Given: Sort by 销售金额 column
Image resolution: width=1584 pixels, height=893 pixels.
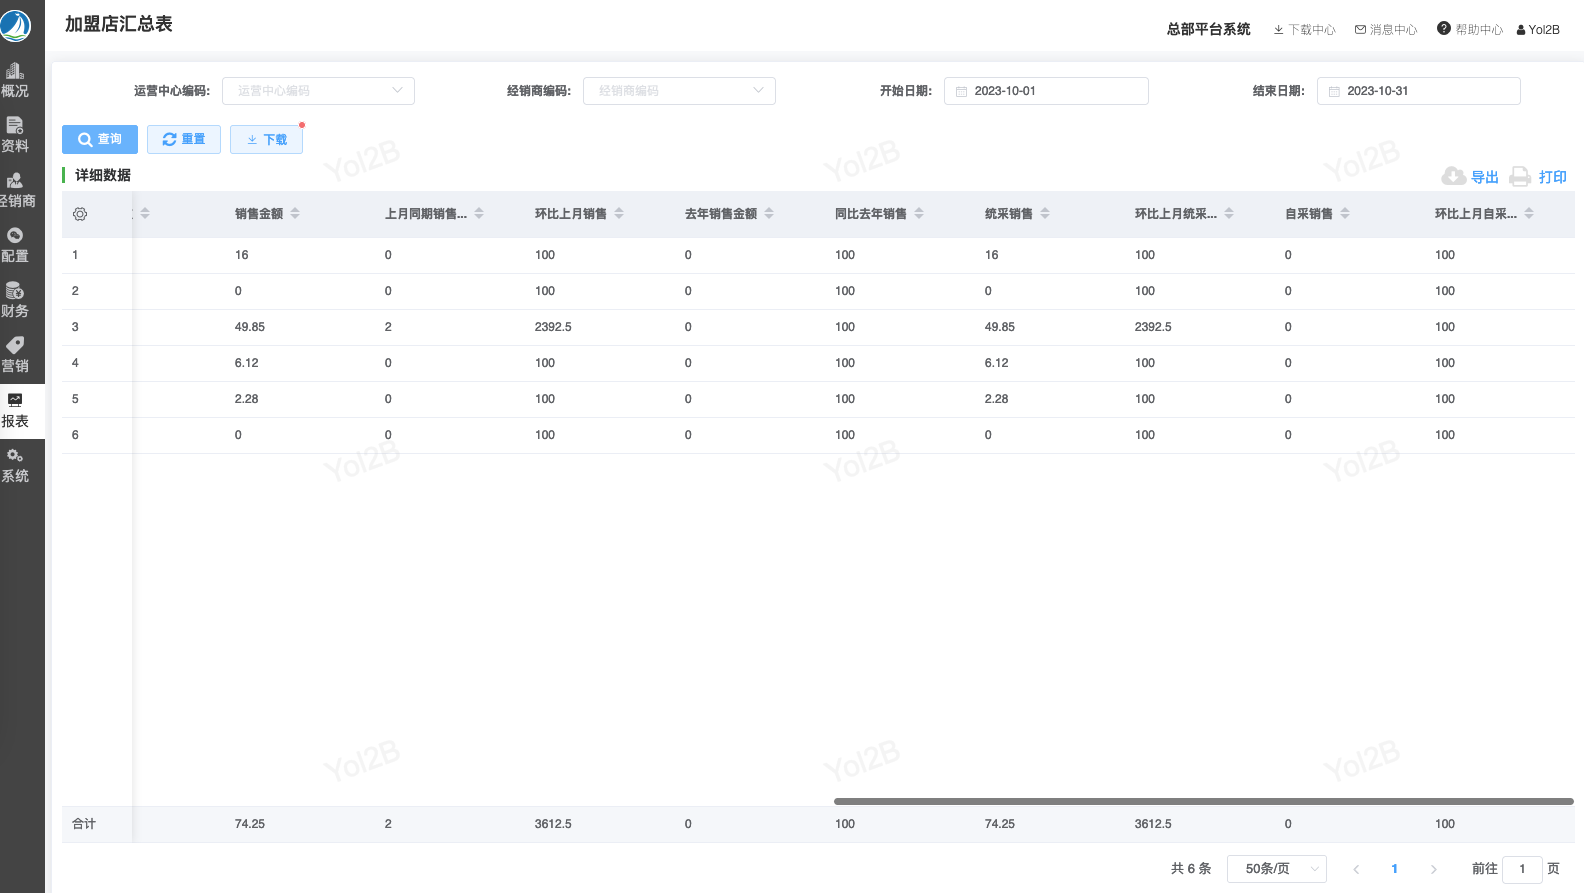Looking at the screenshot, I should coord(295,214).
